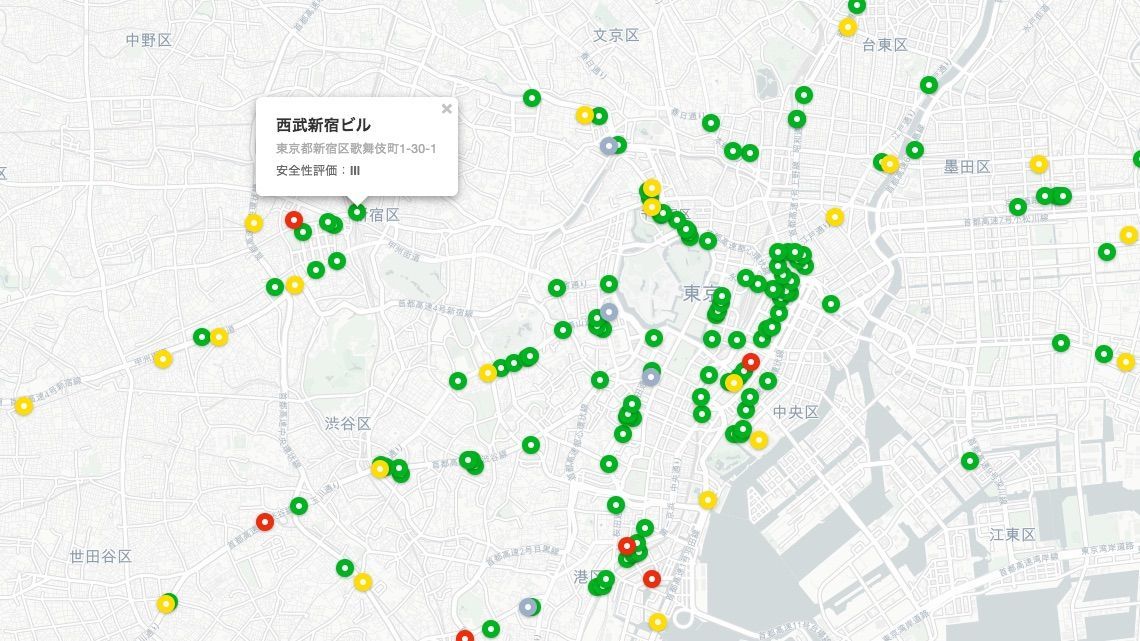Click the yellow marker below 文京区 label
The height and width of the screenshot is (641, 1140).
tap(585, 113)
